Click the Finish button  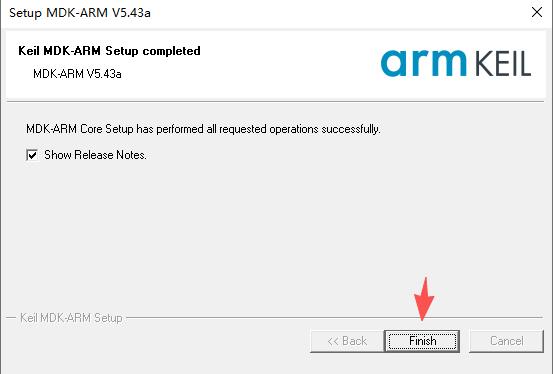tap(422, 341)
